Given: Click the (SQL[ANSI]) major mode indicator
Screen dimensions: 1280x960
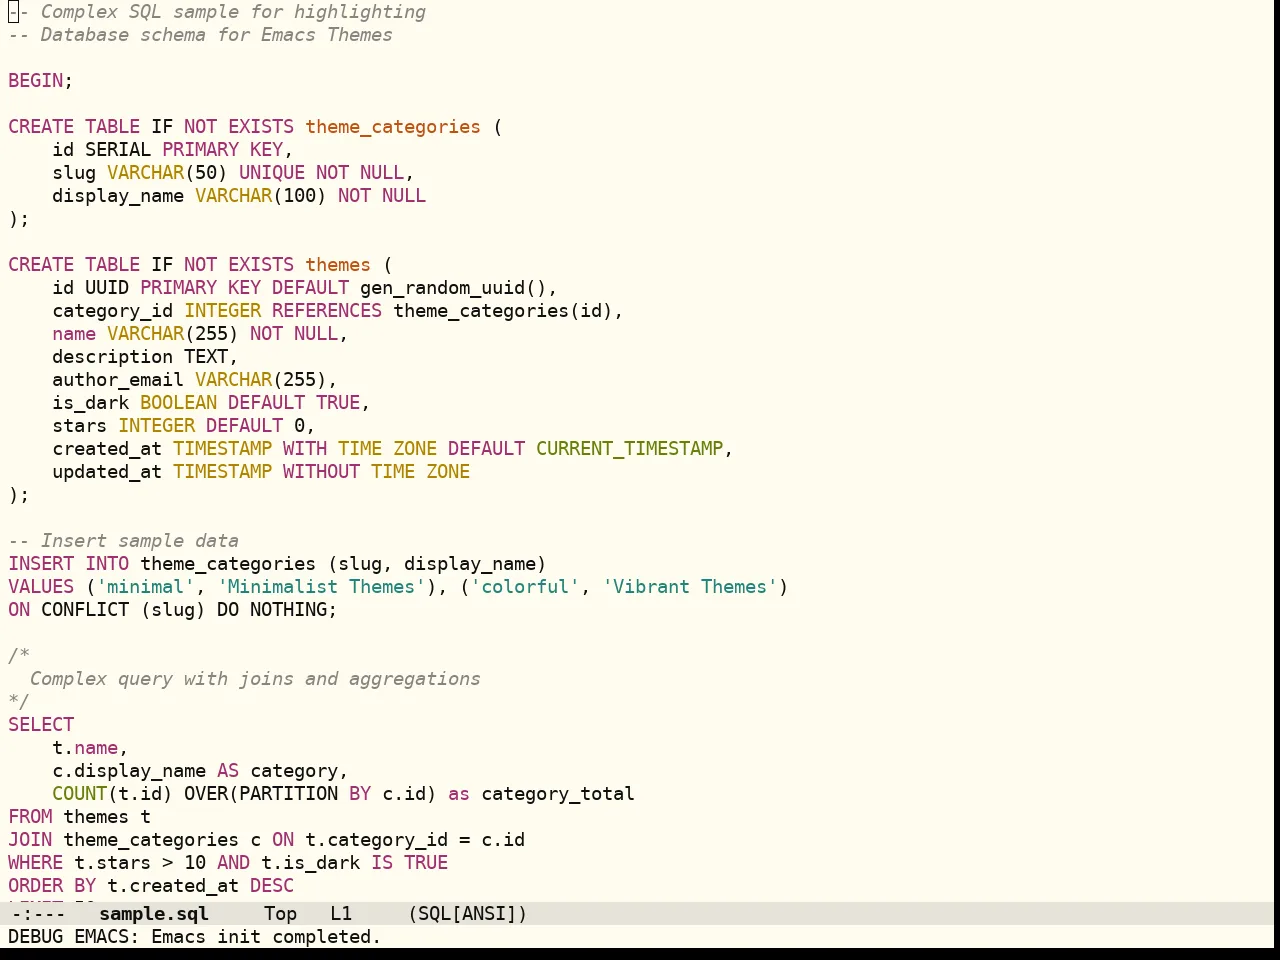Looking at the screenshot, I should (x=467, y=914).
